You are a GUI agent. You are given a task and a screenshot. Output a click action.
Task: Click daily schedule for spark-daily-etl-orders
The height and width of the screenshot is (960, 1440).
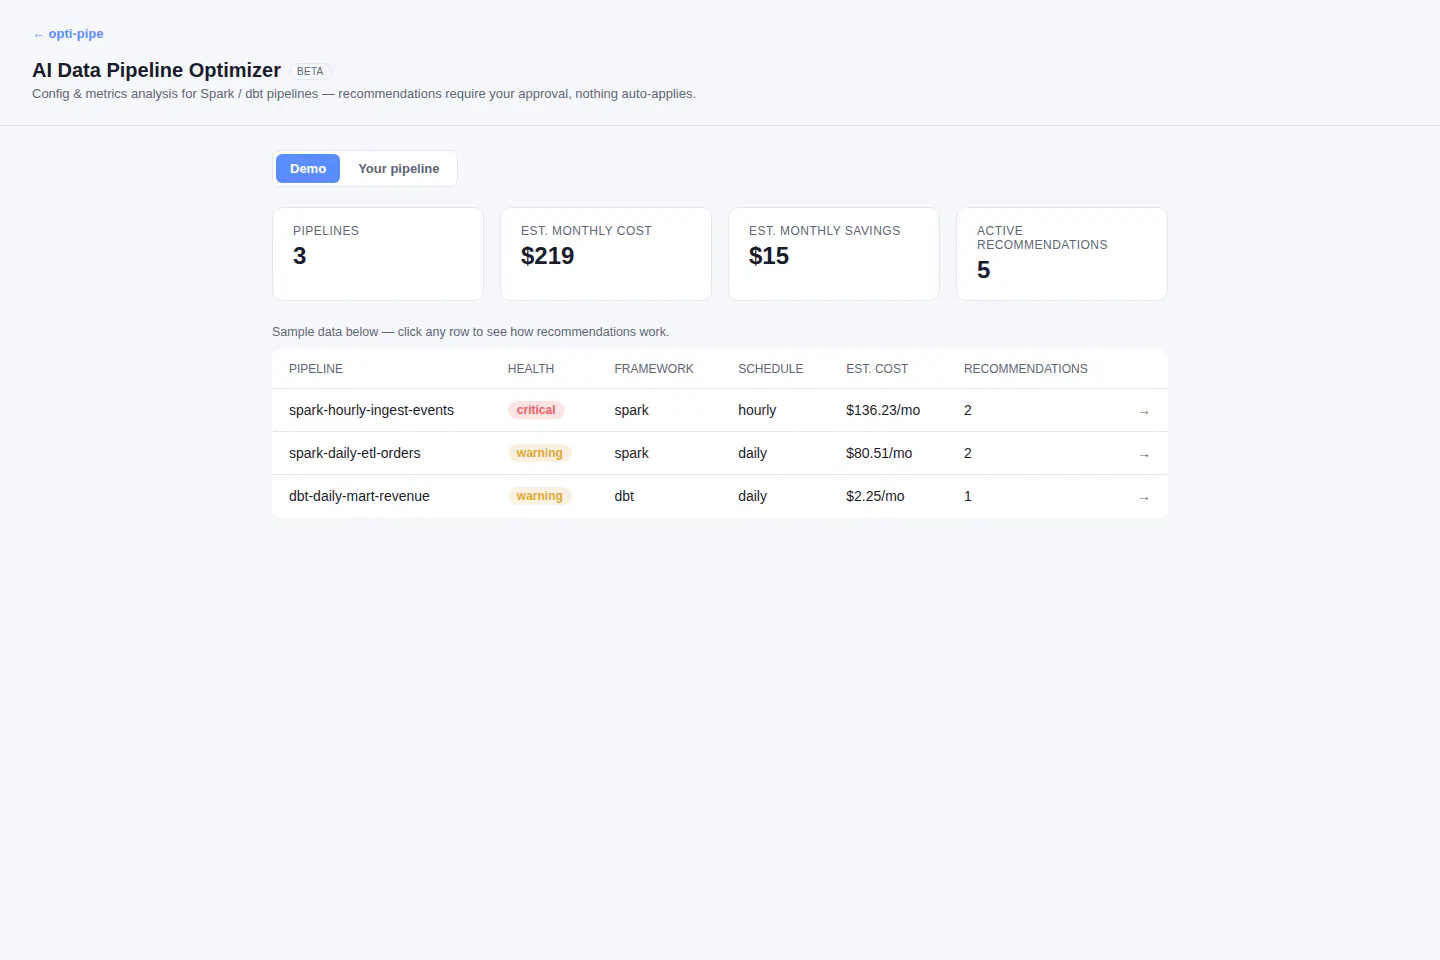(752, 453)
